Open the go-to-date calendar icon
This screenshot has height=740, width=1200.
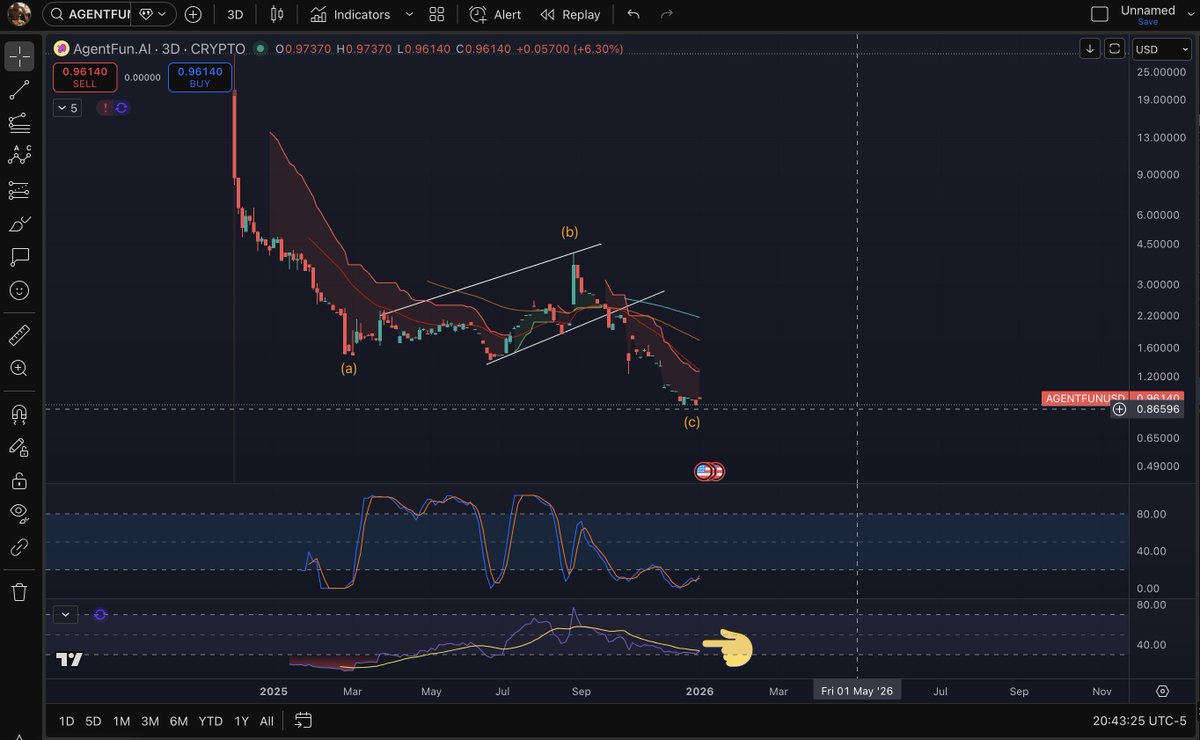[x=304, y=720]
